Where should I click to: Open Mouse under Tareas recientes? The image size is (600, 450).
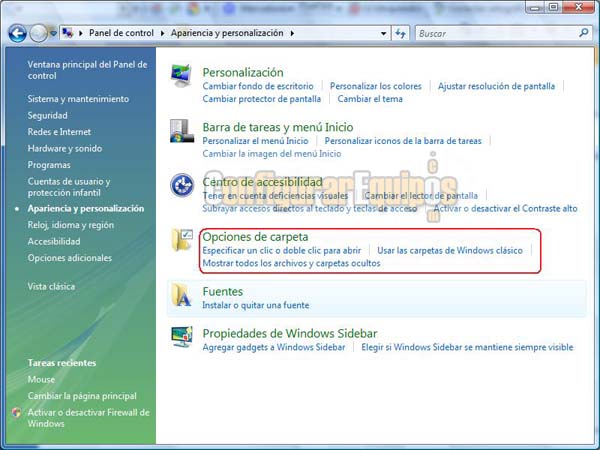coord(41,379)
